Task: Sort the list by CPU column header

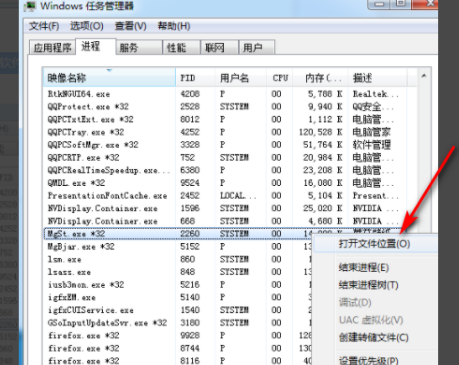Action: click(x=280, y=77)
